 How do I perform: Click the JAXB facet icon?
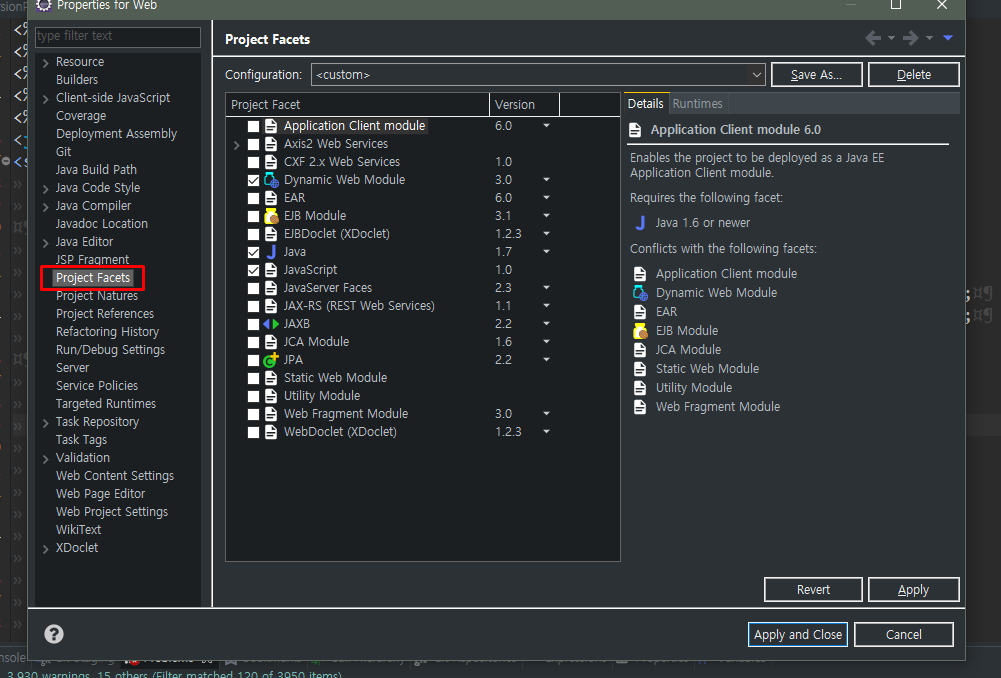[271, 323]
